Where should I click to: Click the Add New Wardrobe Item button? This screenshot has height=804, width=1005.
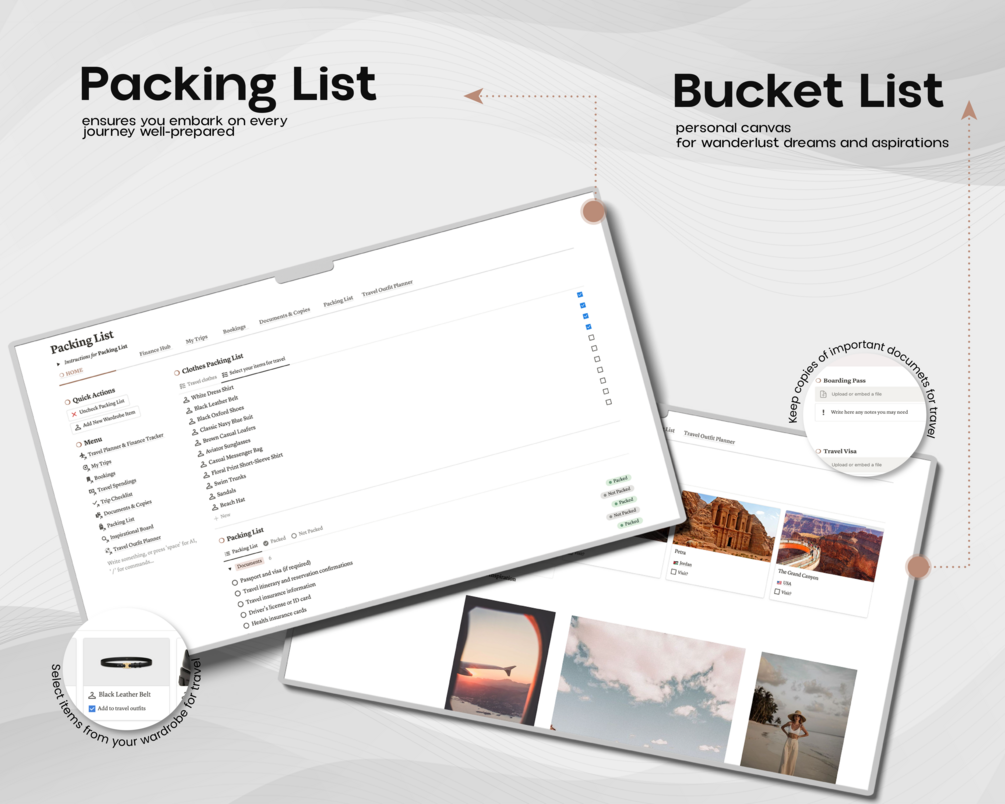pos(106,418)
